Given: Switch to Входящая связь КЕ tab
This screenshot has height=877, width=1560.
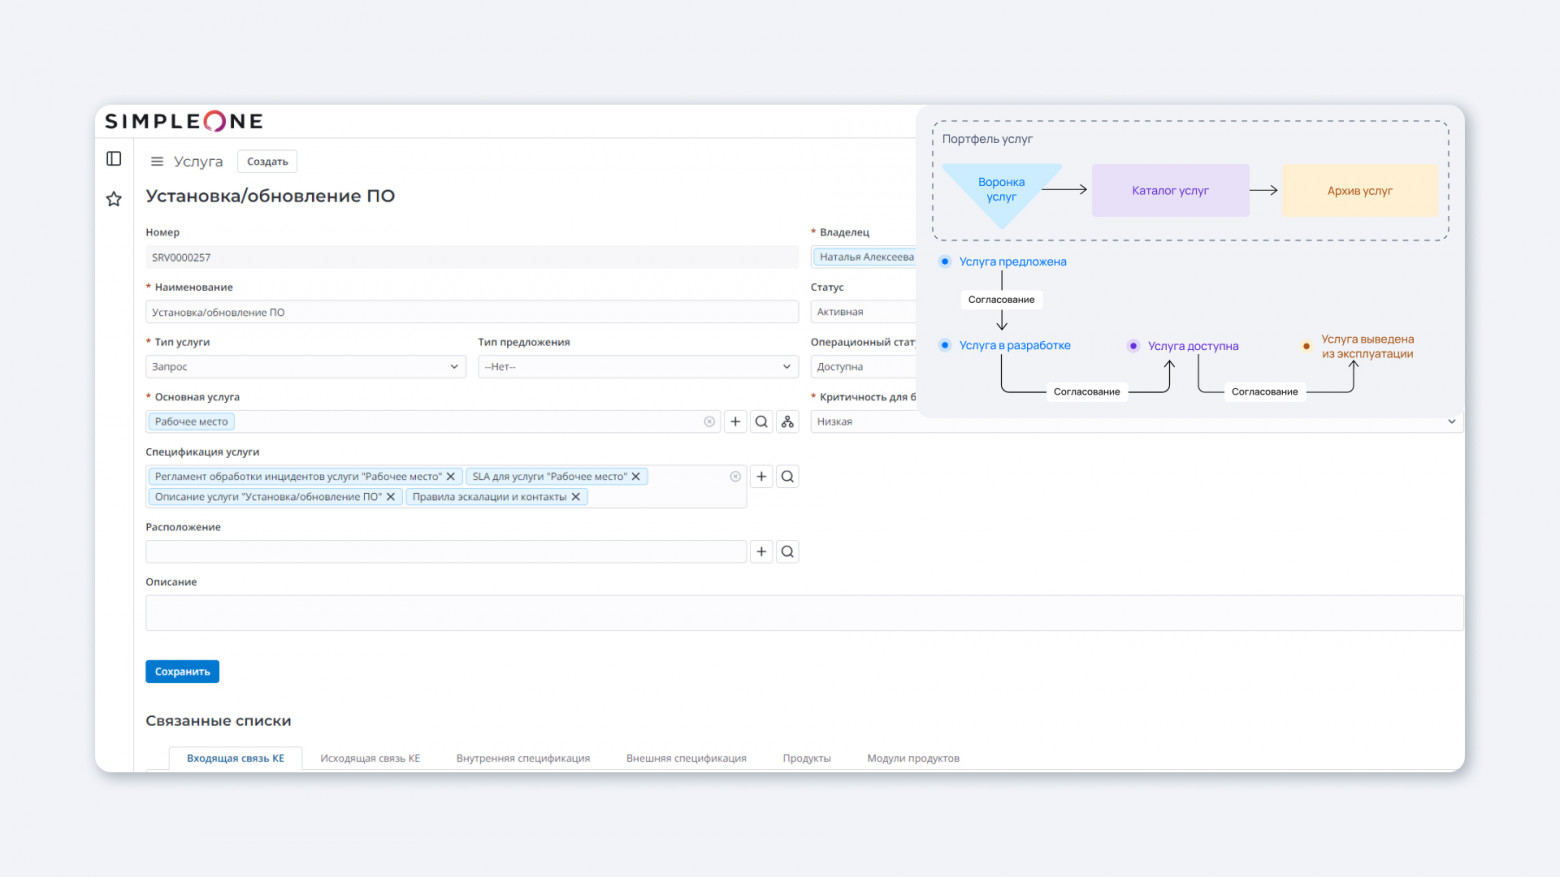Looking at the screenshot, I should click(x=235, y=759).
